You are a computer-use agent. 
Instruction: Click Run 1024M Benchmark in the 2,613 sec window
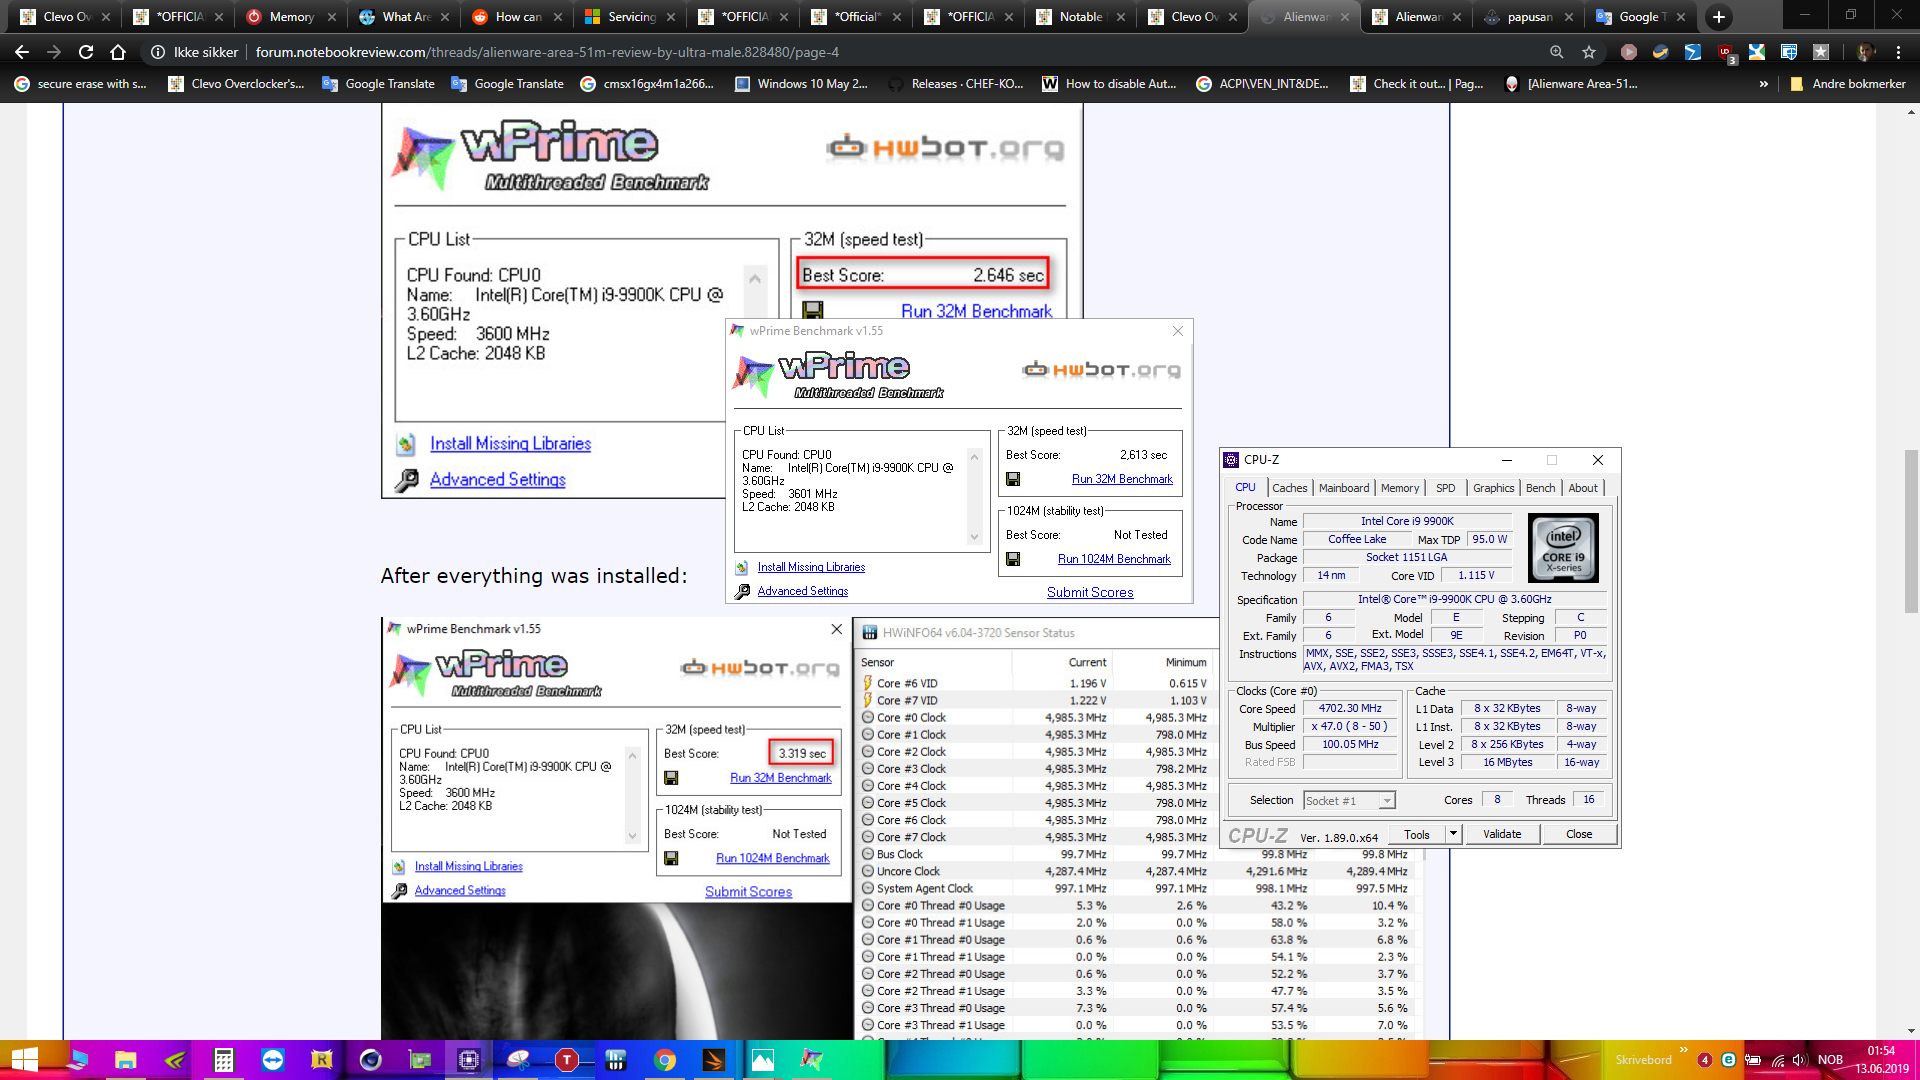click(1114, 559)
